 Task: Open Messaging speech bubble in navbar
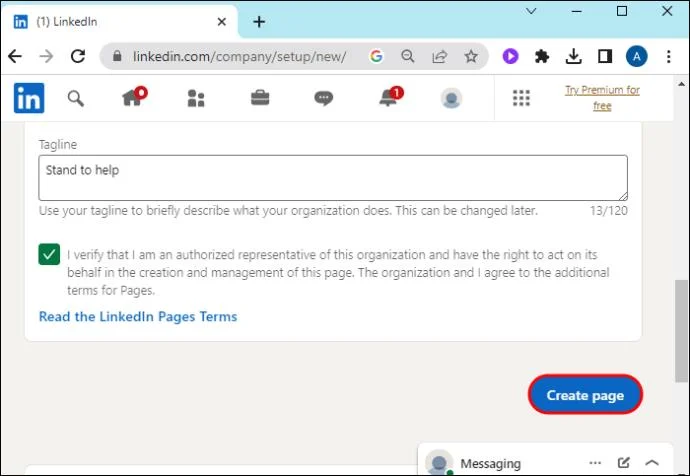click(324, 98)
